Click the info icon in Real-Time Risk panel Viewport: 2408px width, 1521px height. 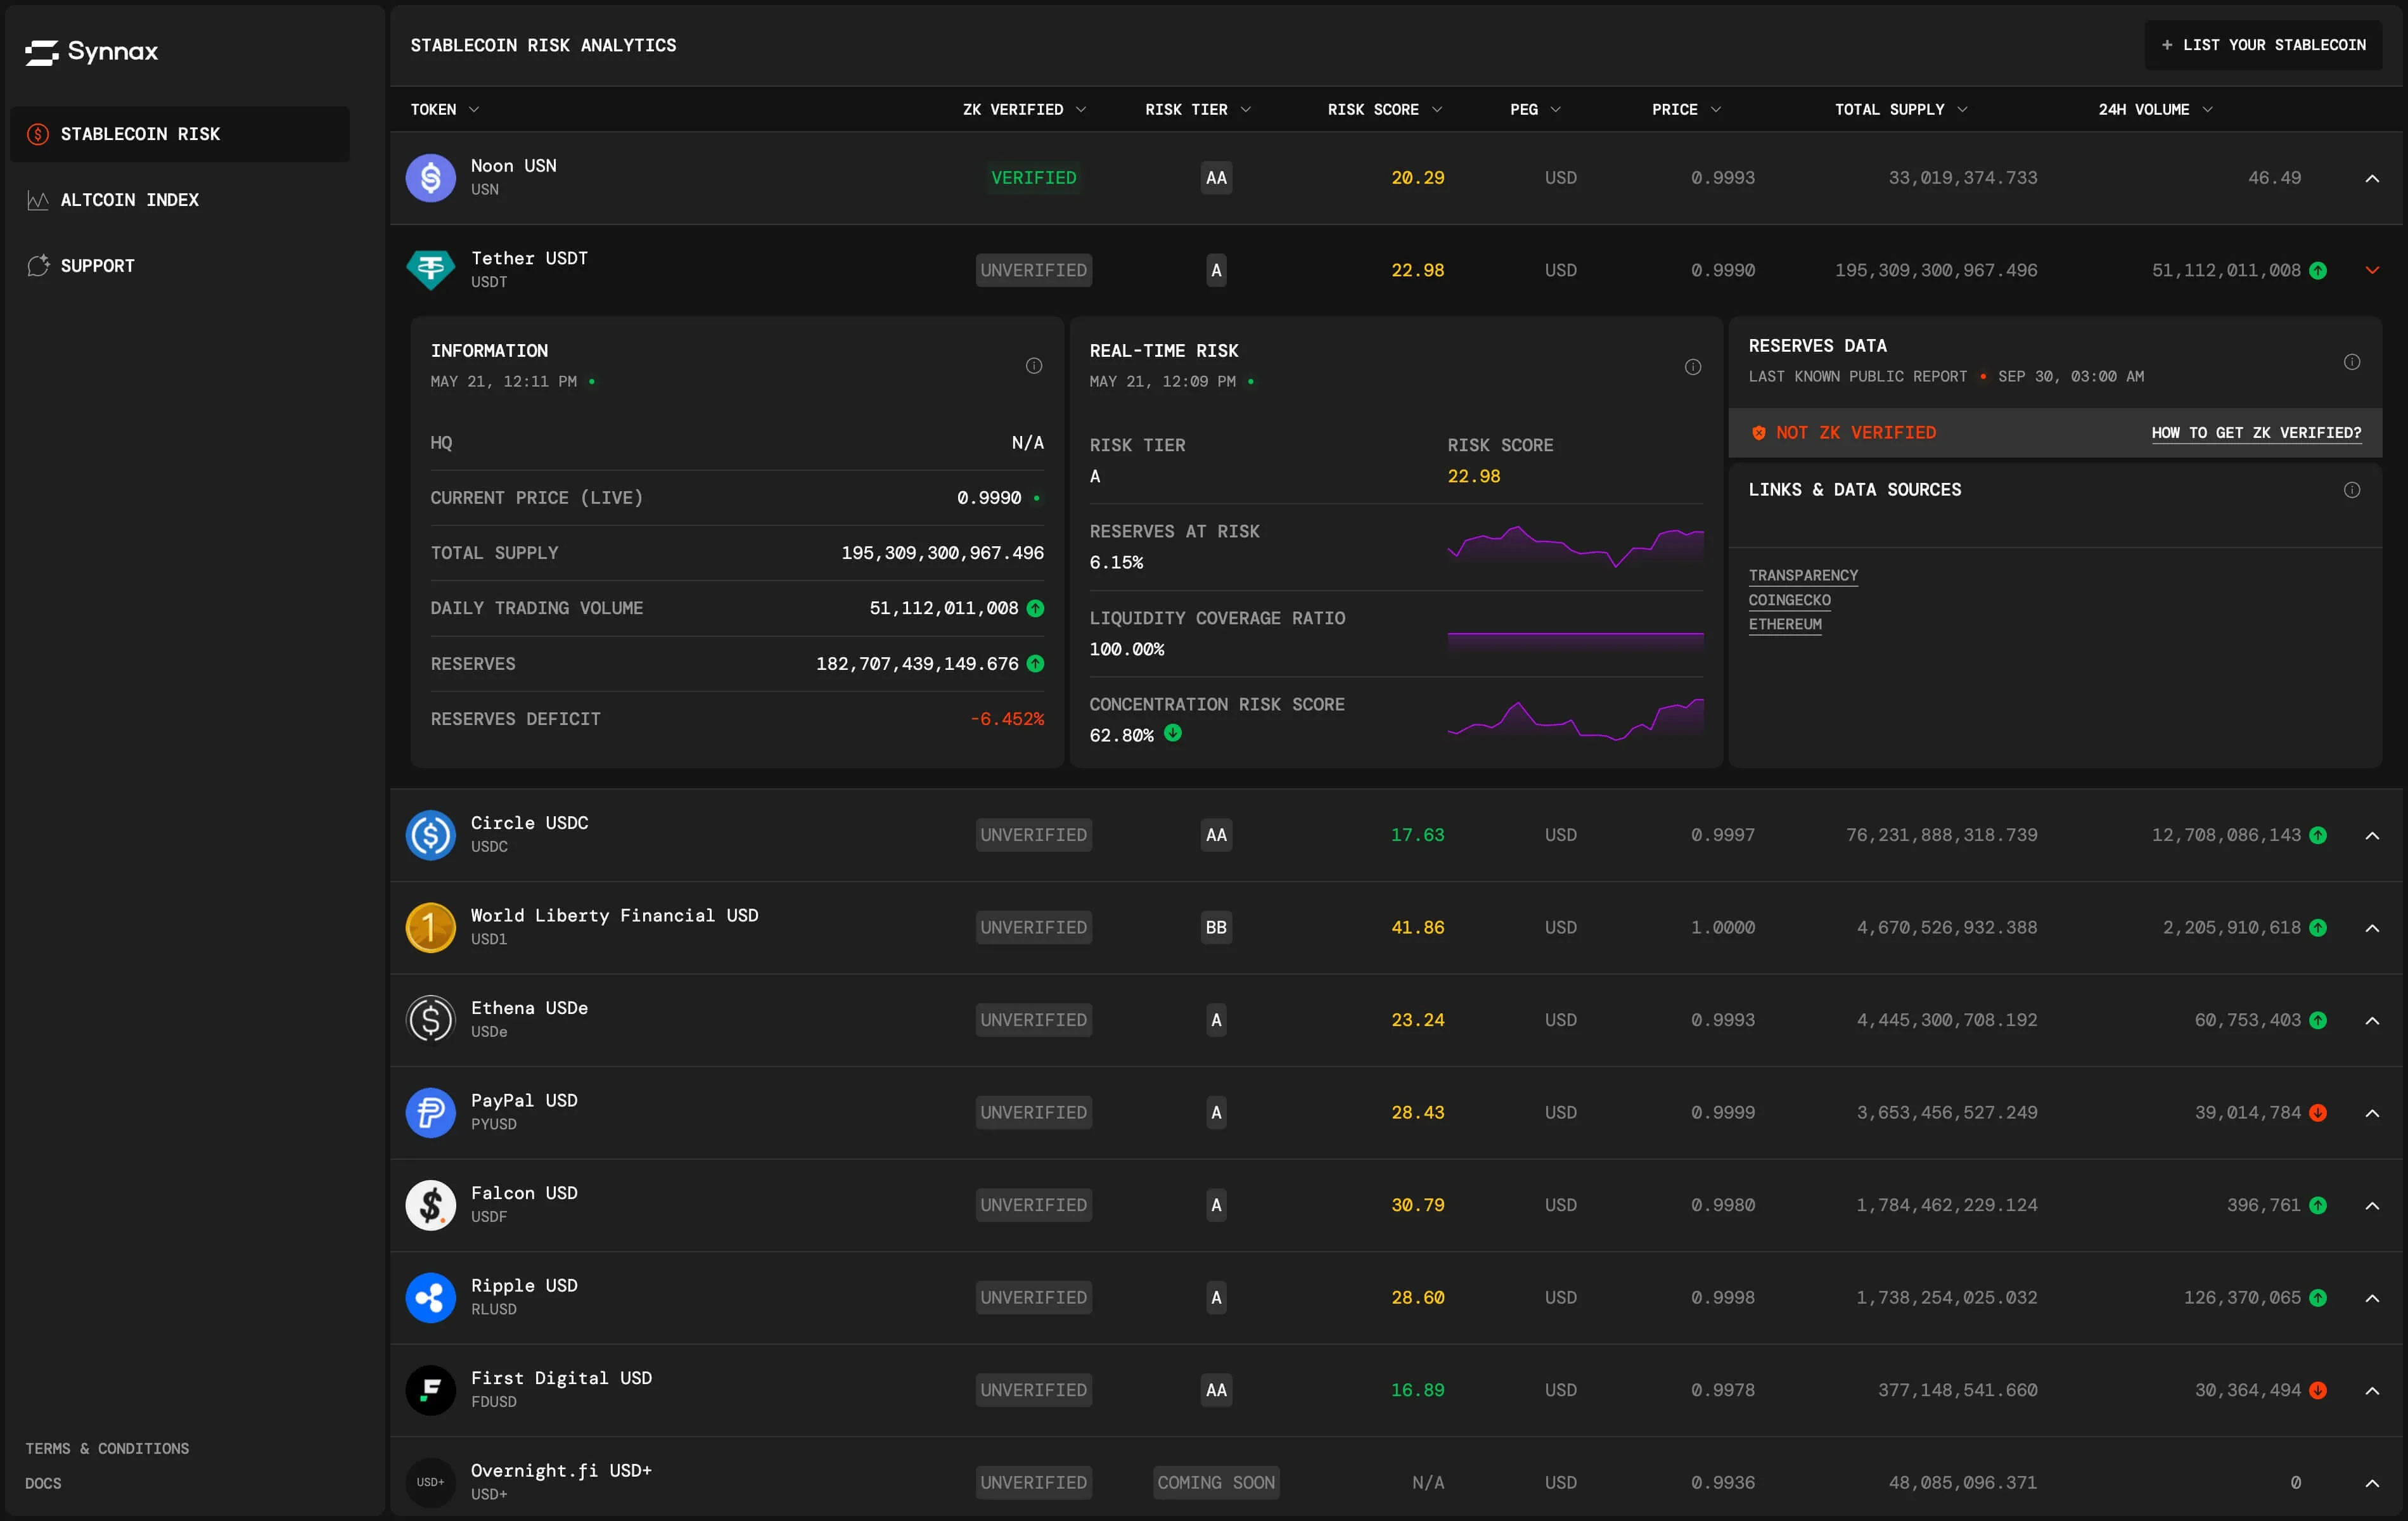pyautogui.click(x=1693, y=367)
